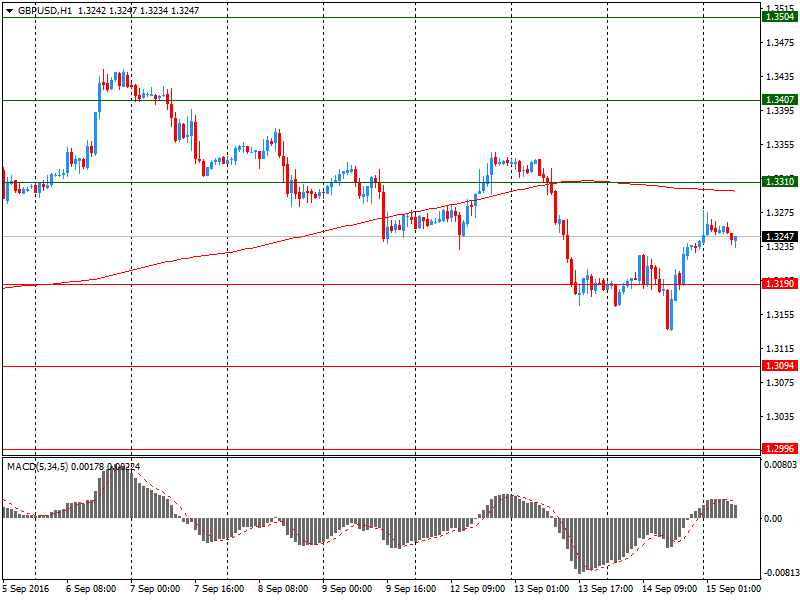The height and width of the screenshot is (600, 800).
Task: Select the current price label 1.3247
Action: (780, 236)
